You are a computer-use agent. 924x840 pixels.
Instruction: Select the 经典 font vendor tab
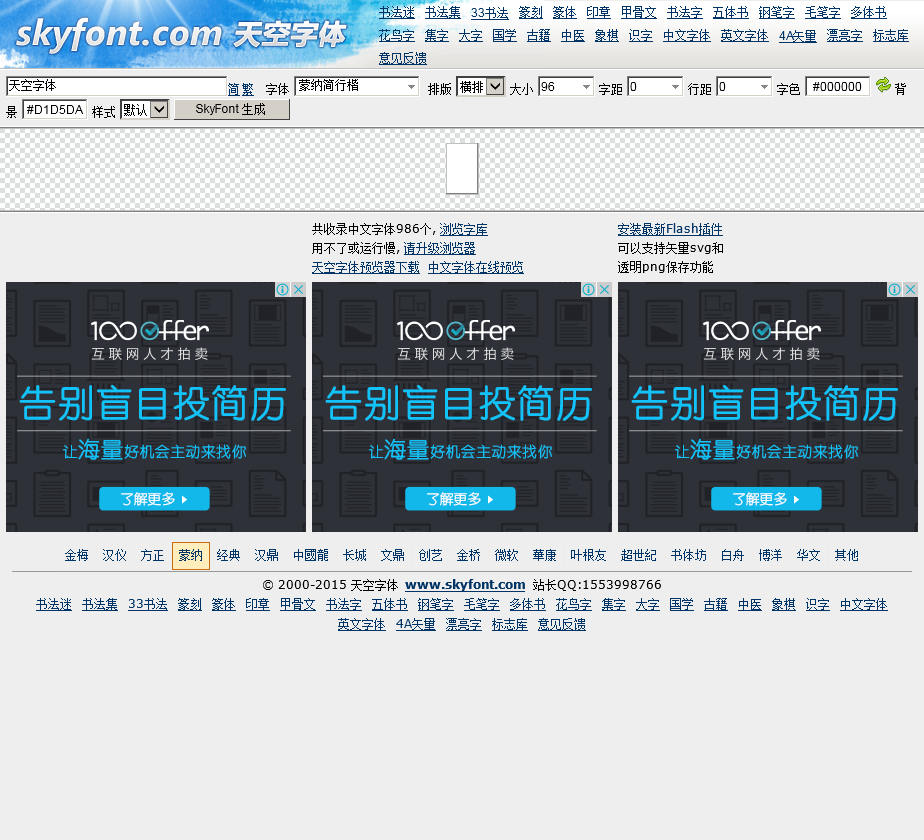228,555
